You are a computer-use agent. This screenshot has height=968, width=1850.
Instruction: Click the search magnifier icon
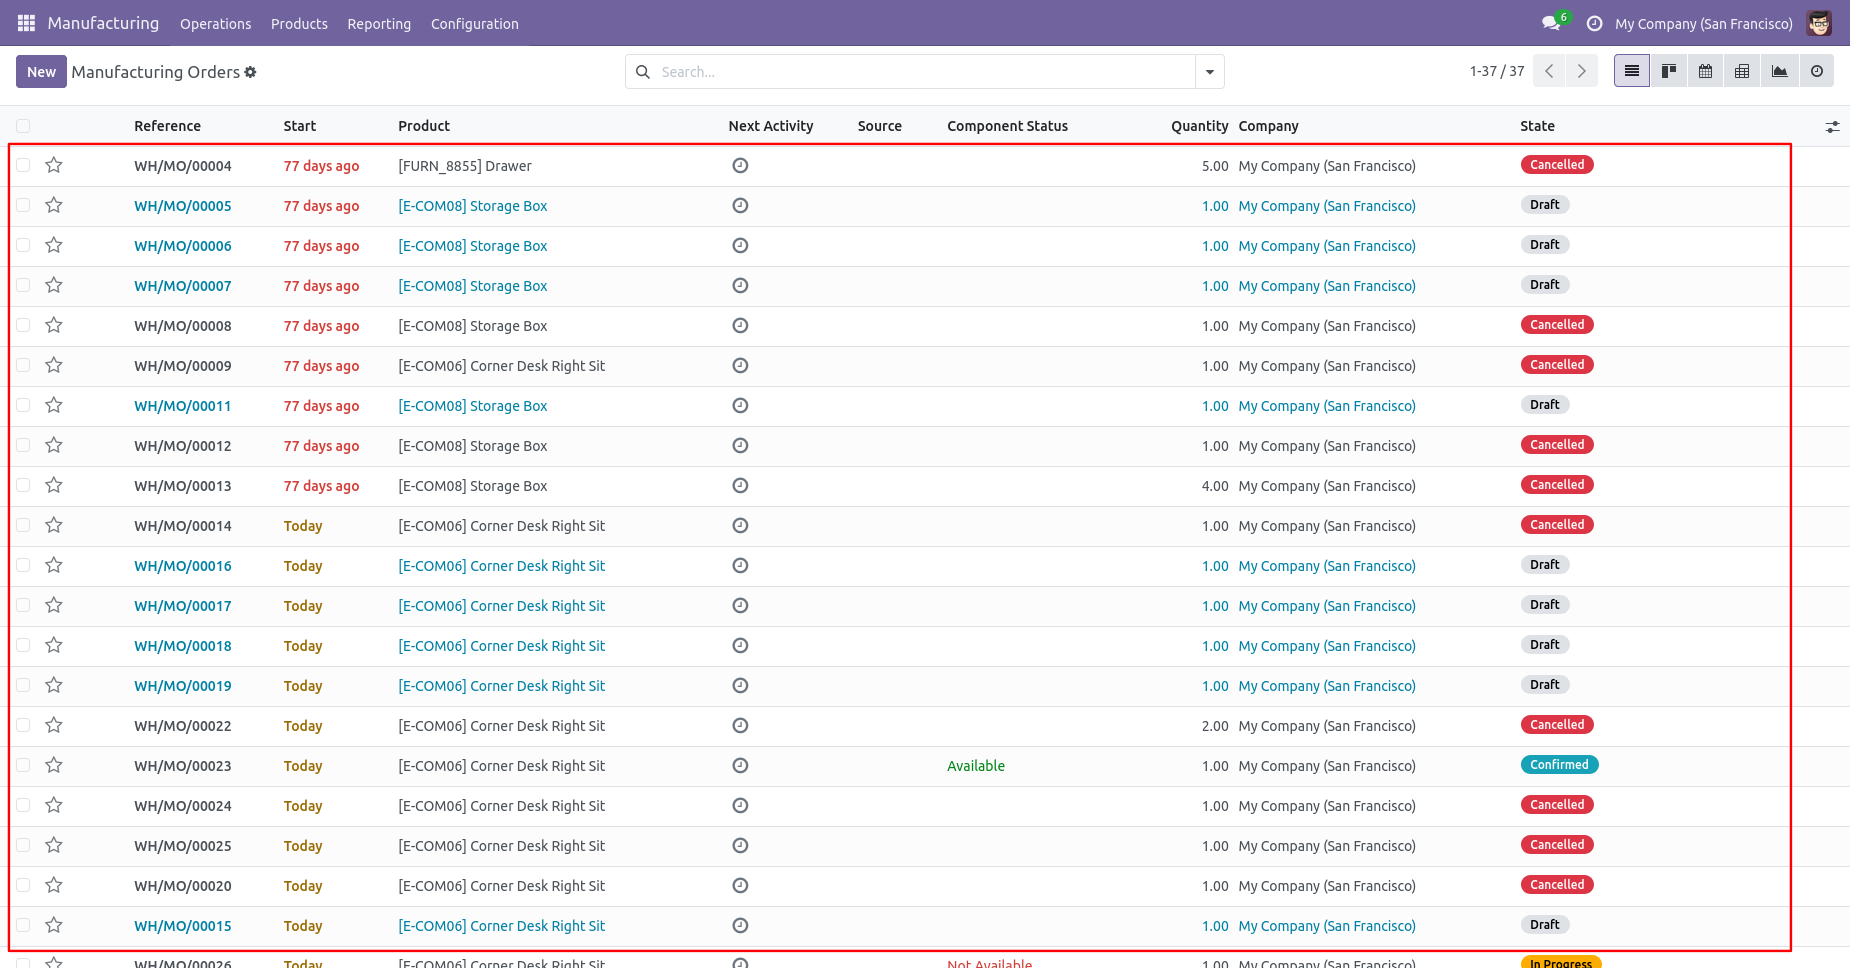point(643,72)
